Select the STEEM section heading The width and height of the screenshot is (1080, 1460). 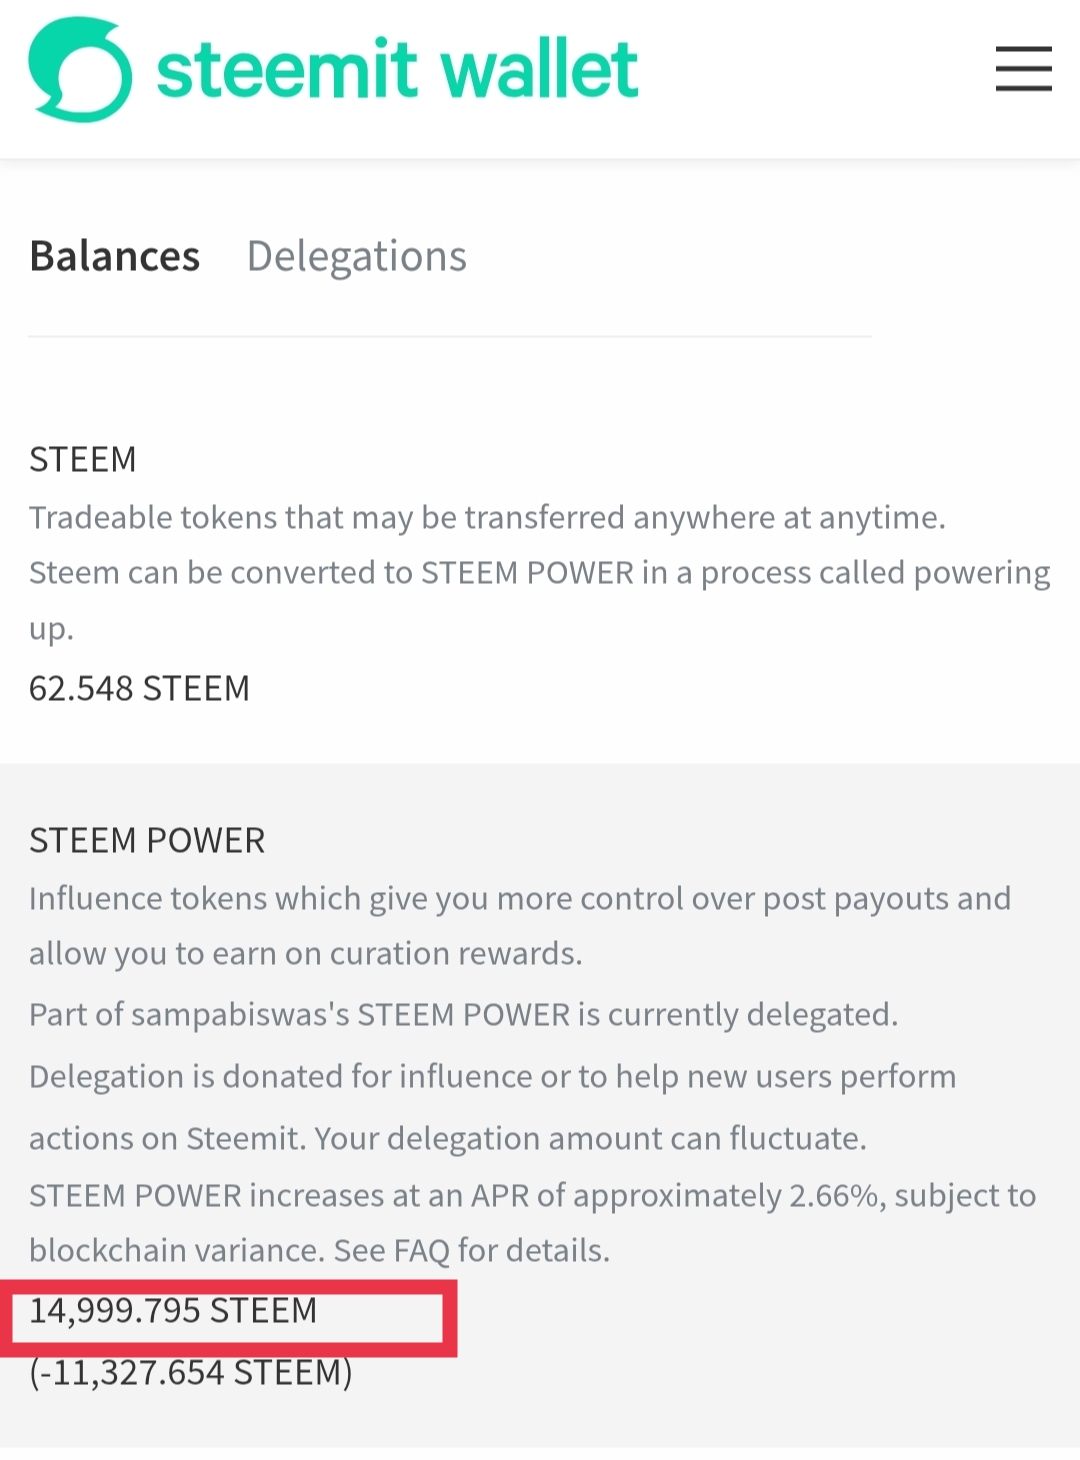point(83,460)
